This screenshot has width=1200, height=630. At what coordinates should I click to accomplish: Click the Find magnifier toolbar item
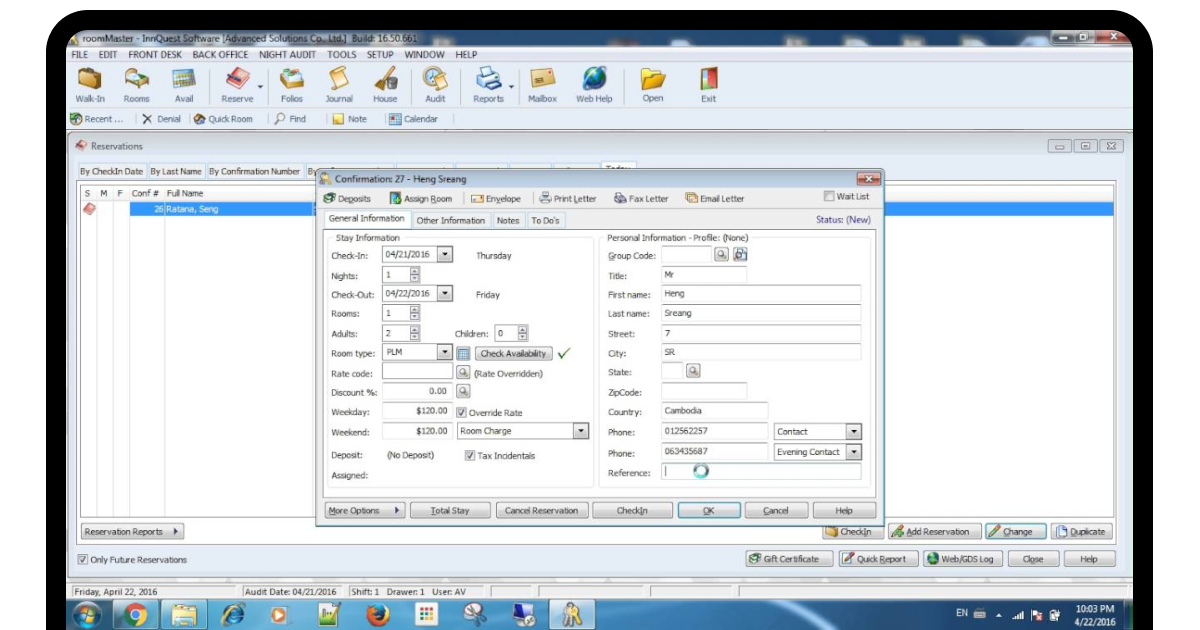(x=290, y=119)
